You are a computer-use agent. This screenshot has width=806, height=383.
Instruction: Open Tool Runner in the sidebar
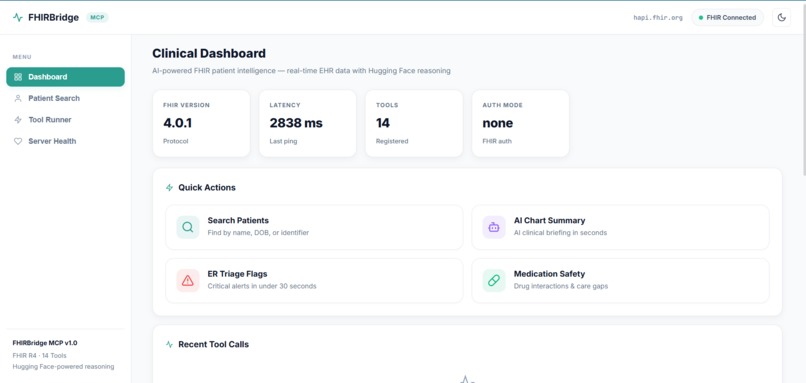[65, 120]
